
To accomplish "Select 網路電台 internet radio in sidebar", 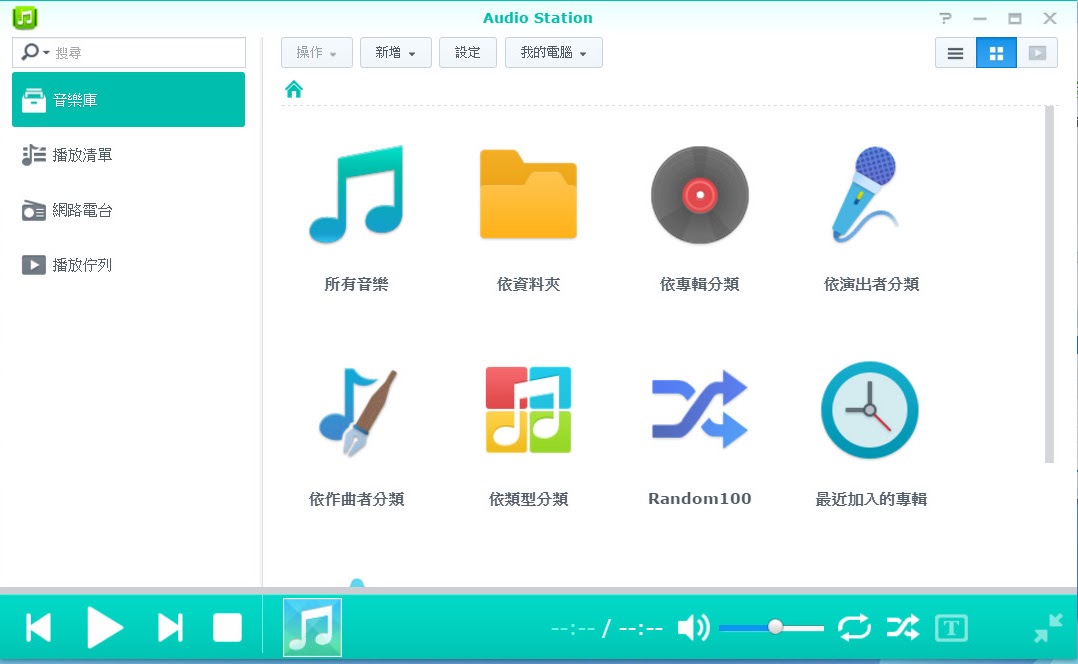I will coord(129,210).
